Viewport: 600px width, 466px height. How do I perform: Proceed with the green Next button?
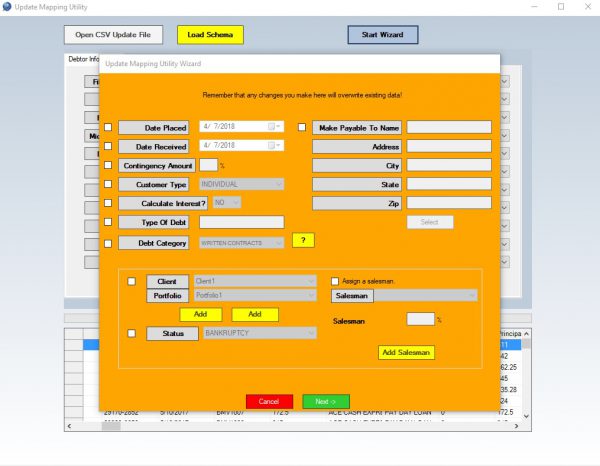[326, 401]
